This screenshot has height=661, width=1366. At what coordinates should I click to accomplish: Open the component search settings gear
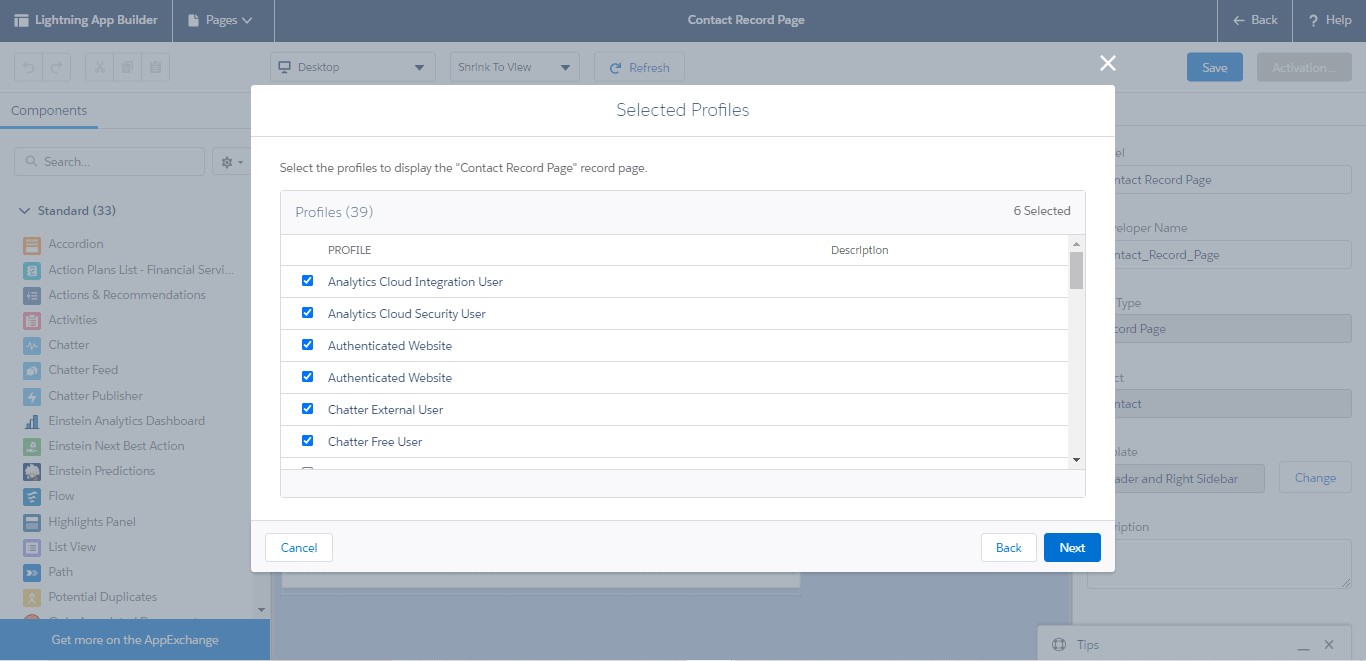229,161
